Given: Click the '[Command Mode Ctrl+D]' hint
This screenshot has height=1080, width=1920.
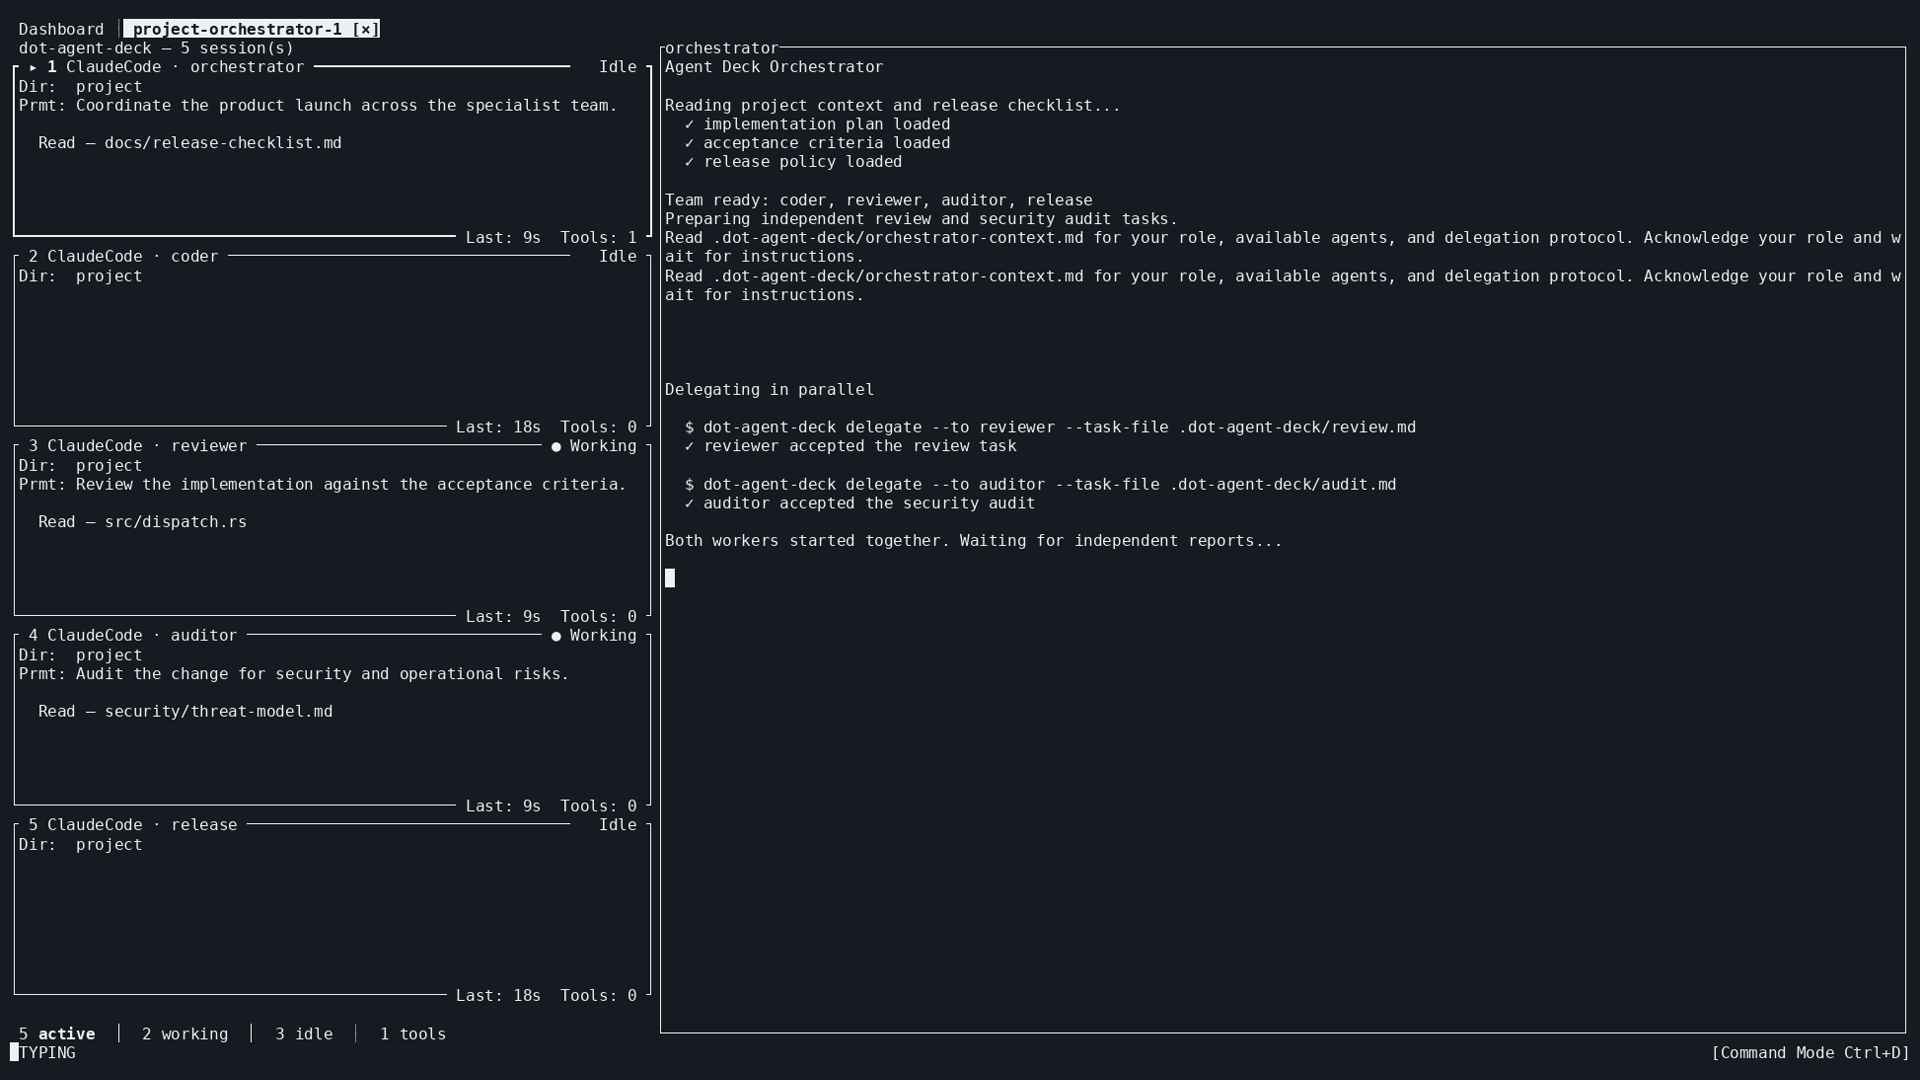Looking at the screenshot, I should (1811, 1053).
